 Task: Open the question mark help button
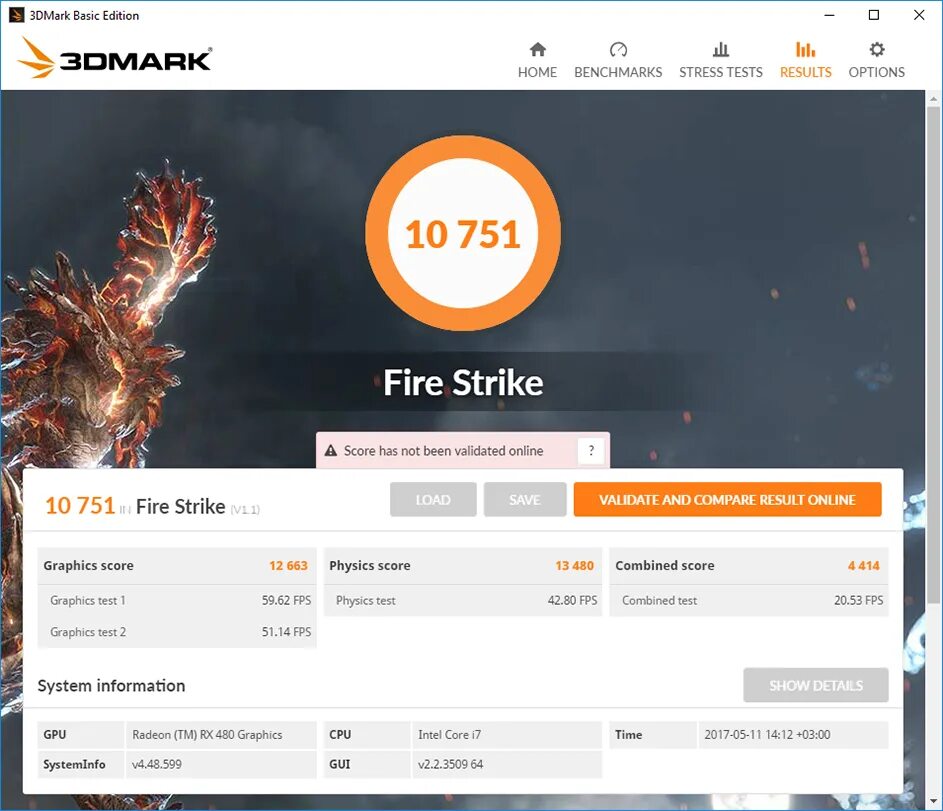pos(591,450)
